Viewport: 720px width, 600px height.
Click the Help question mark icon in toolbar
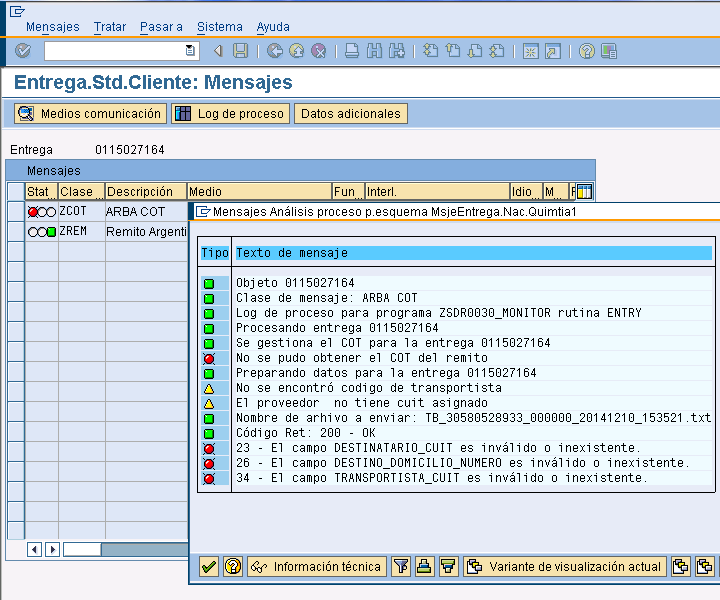(586, 50)
